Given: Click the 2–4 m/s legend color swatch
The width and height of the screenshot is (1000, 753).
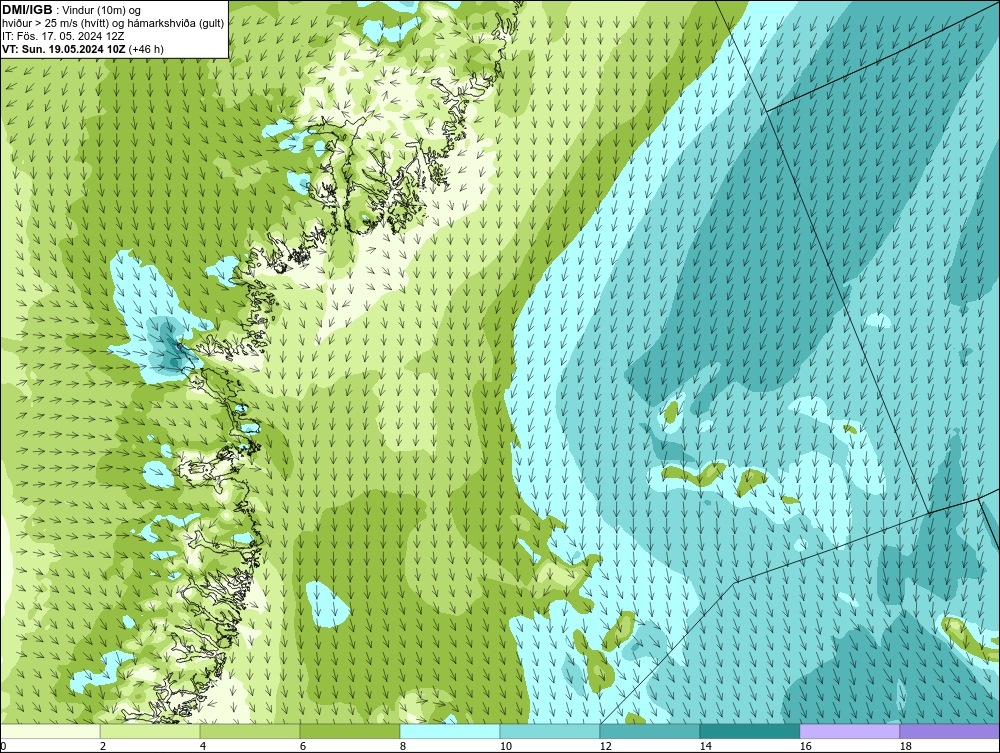Looking at the screenshot, I should pyautogui.click(x=150, y=731).
